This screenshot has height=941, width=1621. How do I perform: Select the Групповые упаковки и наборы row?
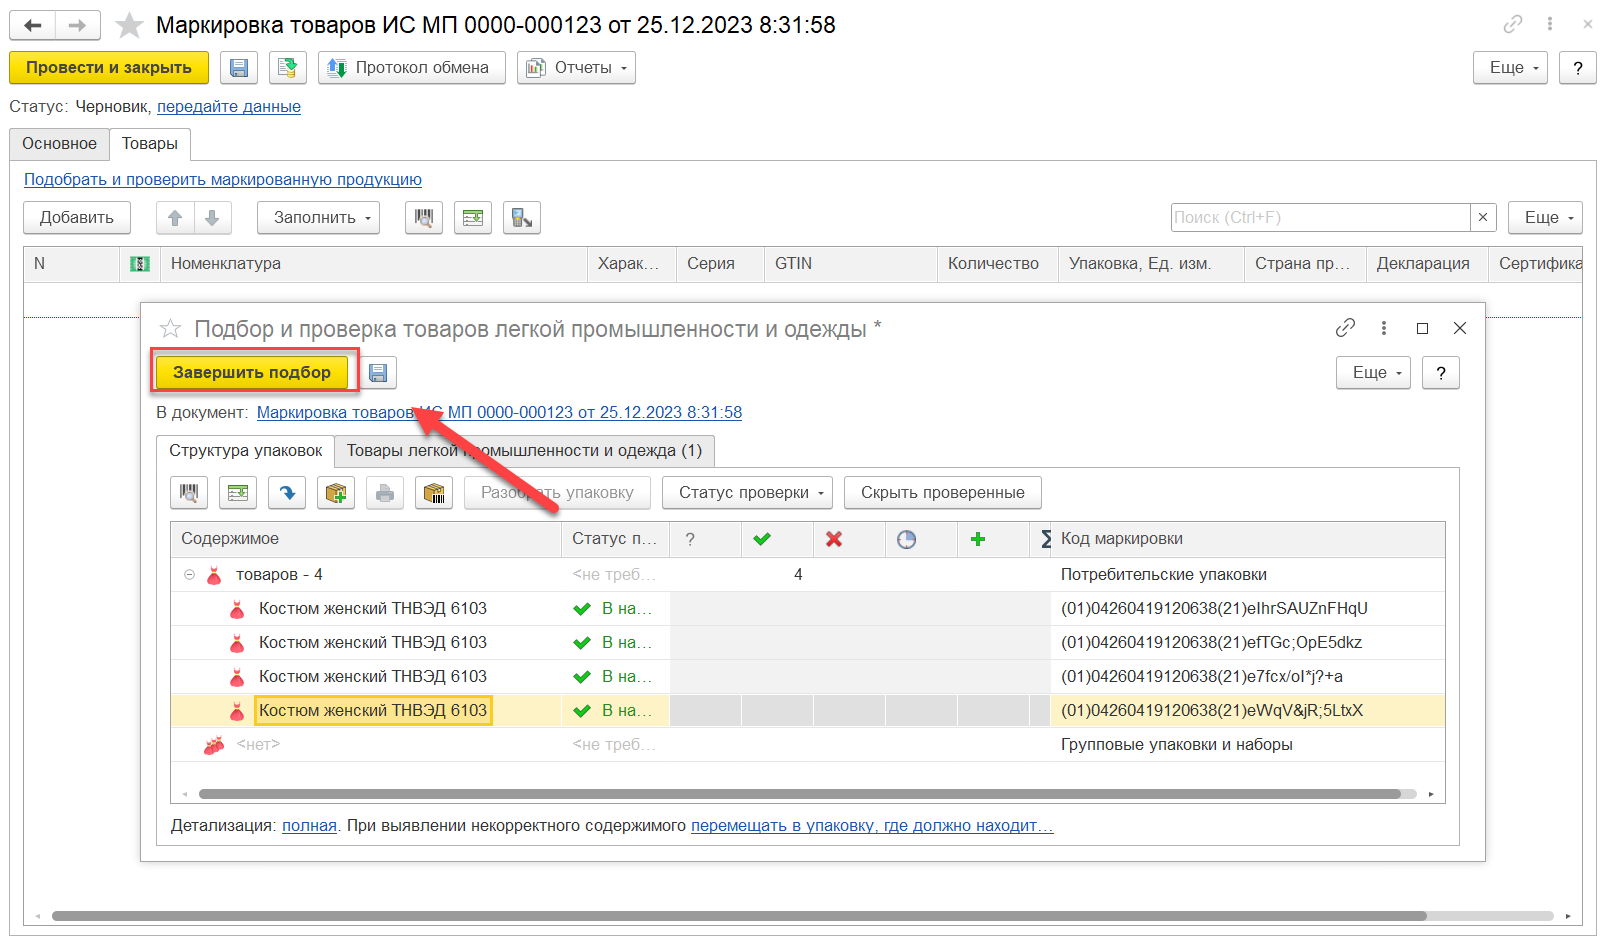pos(808,745)
